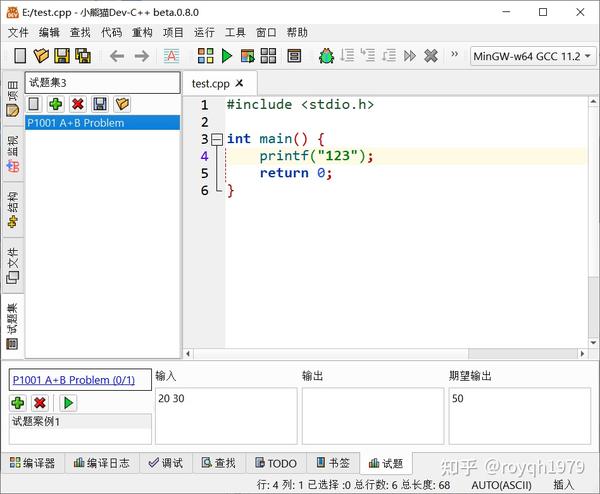Open the 项目 menu
The width and height of the screenshot is (600, 494).
[x=173, y=33]
